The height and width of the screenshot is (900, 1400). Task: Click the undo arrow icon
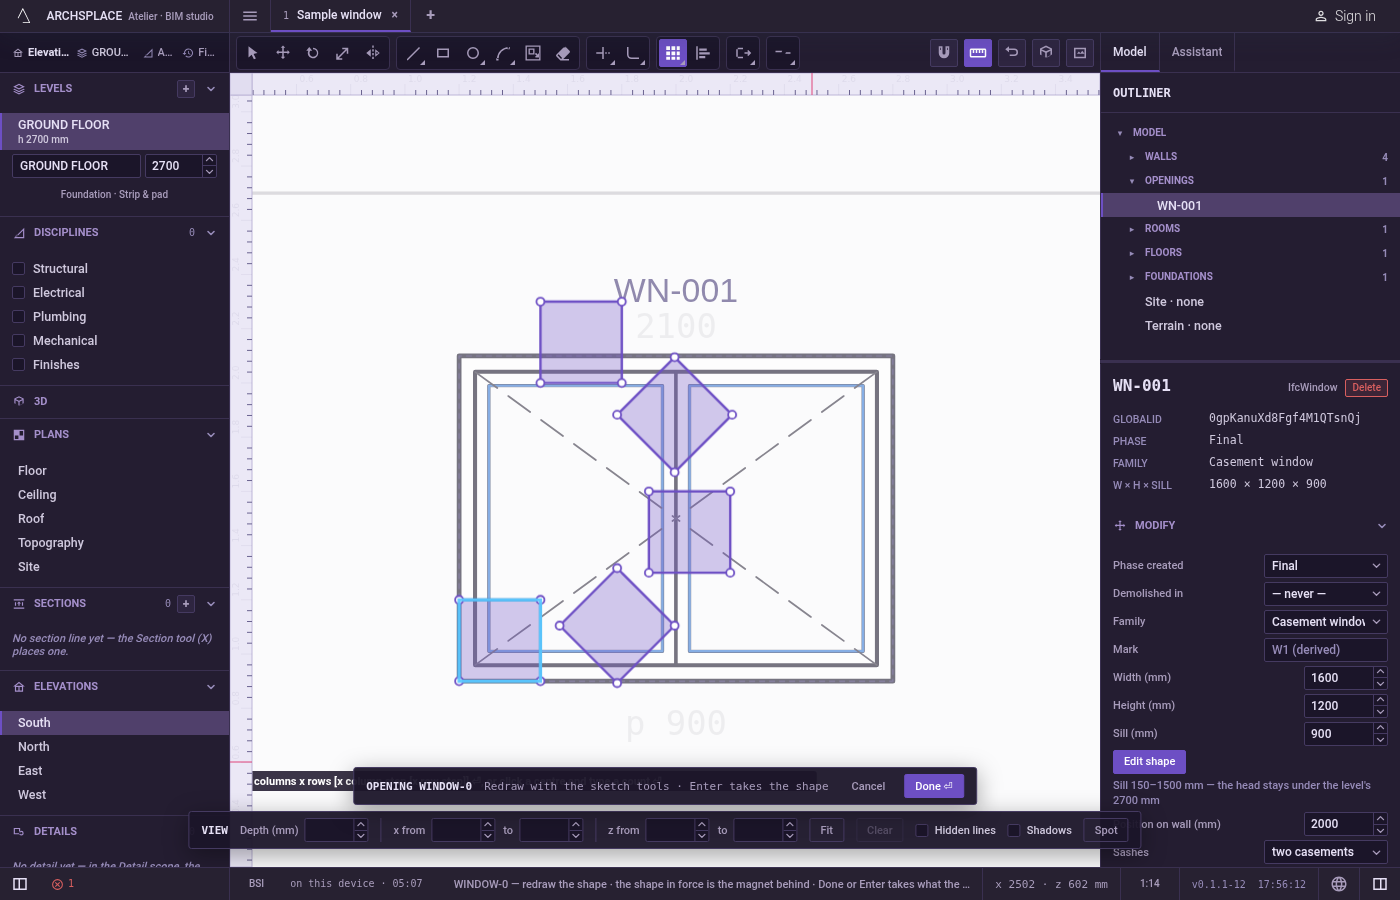tap(1012, 53)
